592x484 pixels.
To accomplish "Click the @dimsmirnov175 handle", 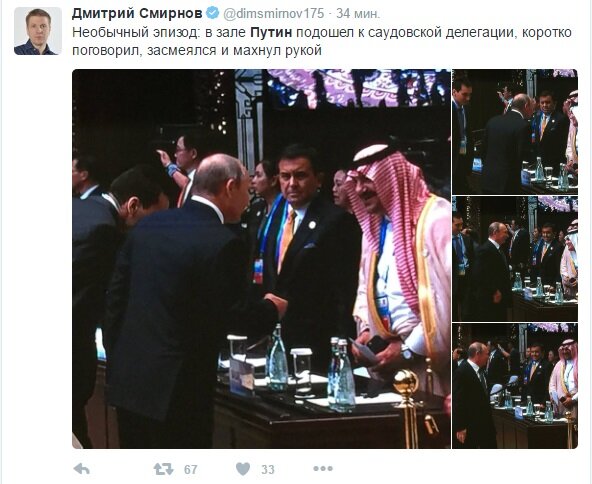I will (x=274, y=14).
